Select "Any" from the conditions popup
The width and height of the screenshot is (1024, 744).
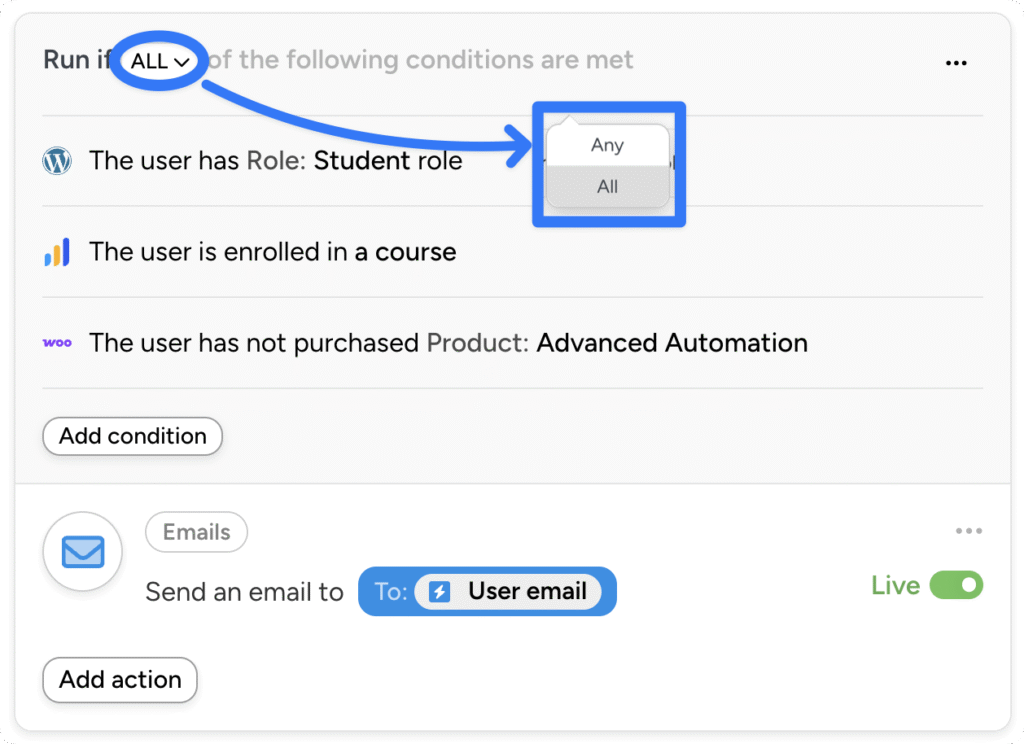click(607, 144)
